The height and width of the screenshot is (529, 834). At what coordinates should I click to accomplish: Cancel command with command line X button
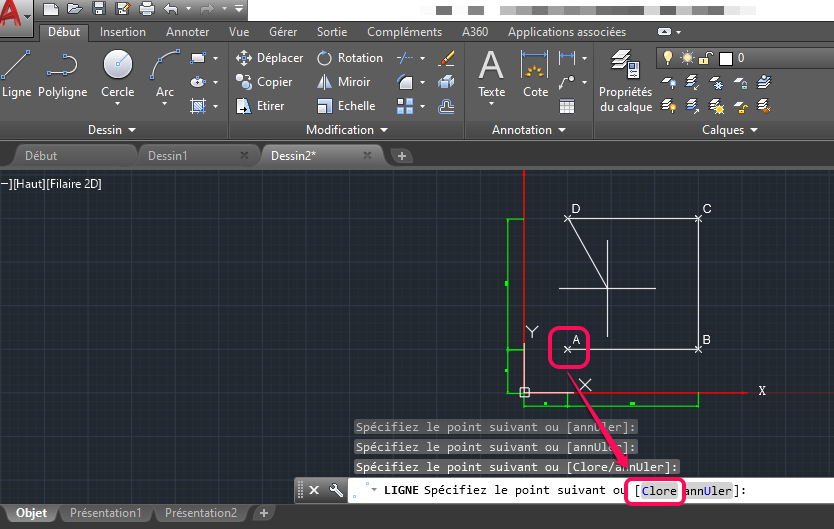pos(314,490)
